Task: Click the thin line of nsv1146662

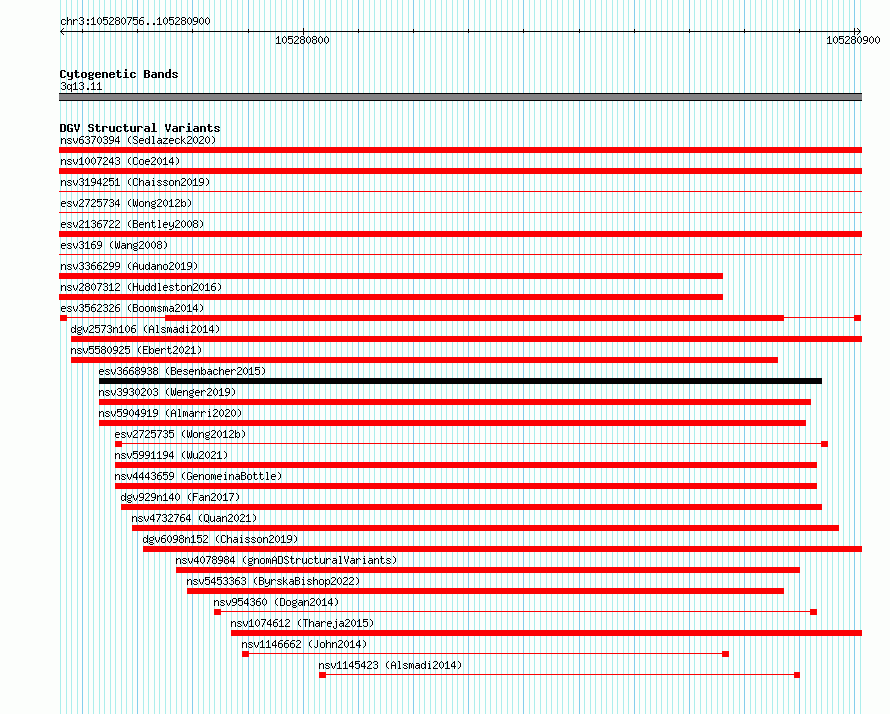Action: 485,654
